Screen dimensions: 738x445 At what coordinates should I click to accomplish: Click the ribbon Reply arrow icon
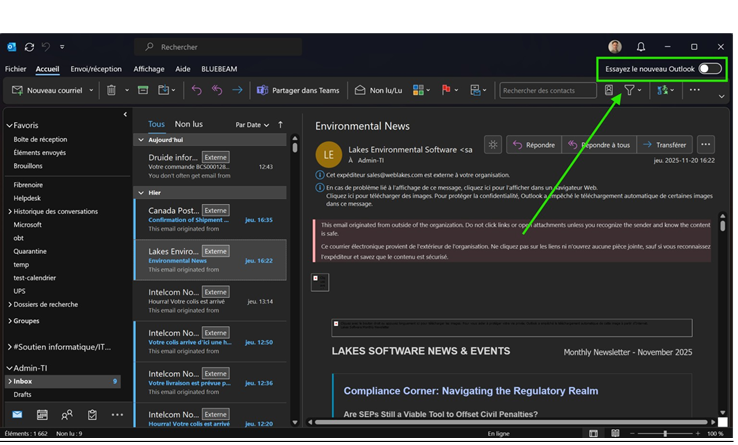(x=196, y=90)
